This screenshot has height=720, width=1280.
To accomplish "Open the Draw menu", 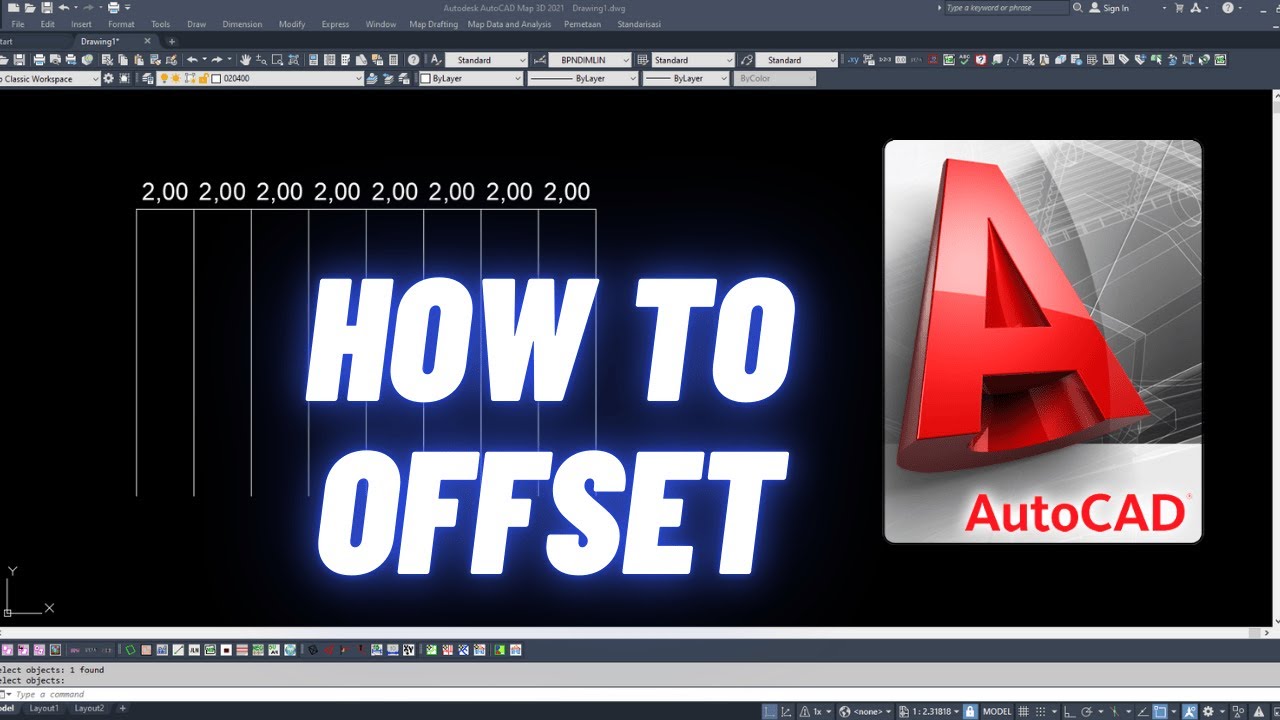I will [x=197, y=24].
